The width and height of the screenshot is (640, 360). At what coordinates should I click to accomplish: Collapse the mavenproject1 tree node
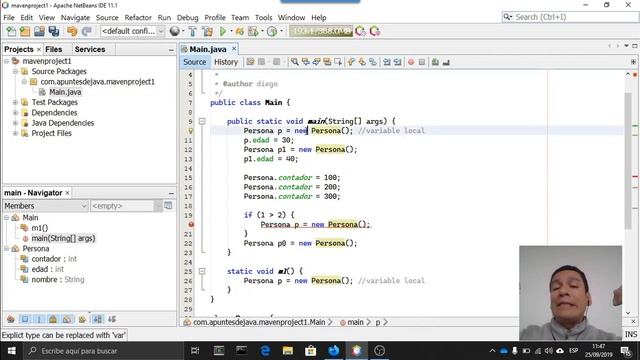(x=7, y=61)
